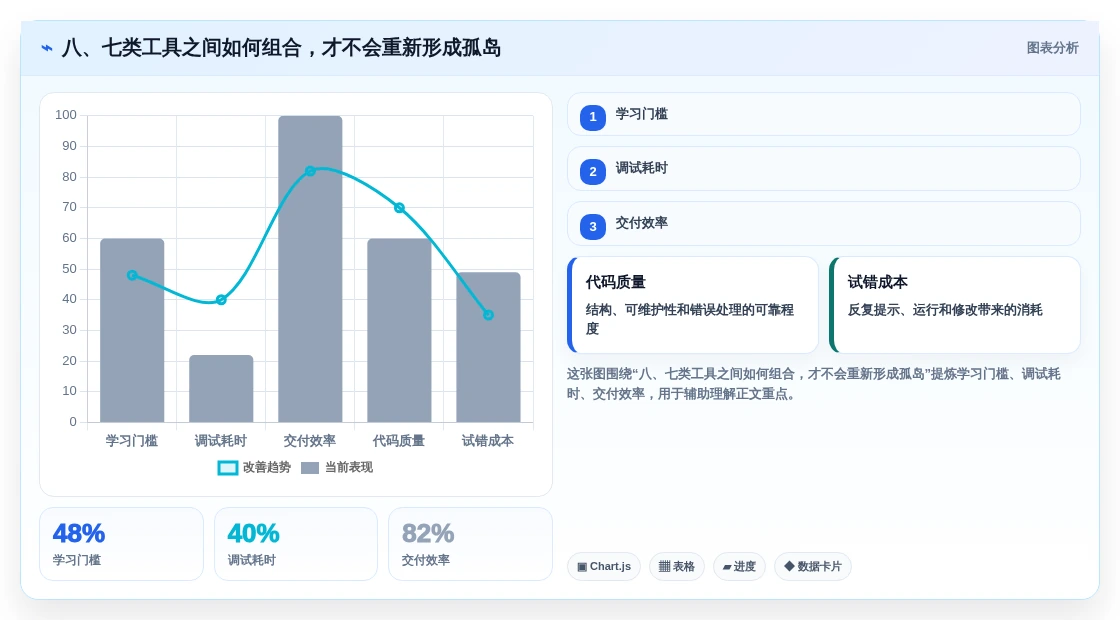The image size is (1120, 620).
Task: Click the 82% 交付效率 stat card
Action: pyautogui.click(x=470, y=544)
